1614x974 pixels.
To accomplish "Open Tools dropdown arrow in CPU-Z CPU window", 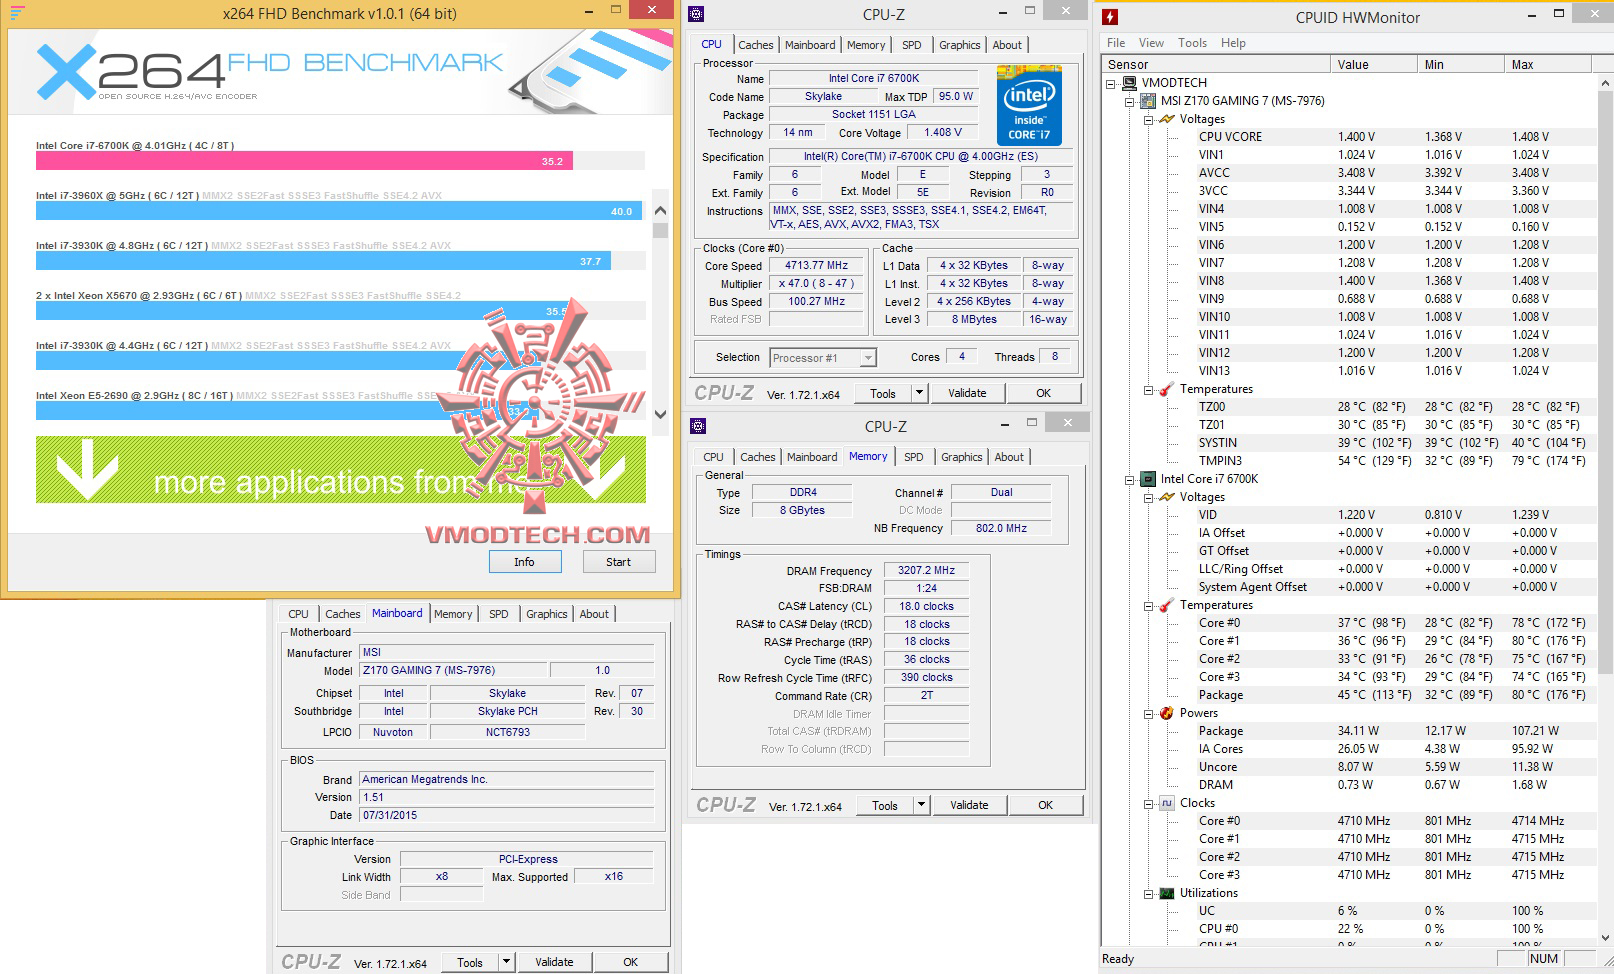I will [x=919, y=393].
